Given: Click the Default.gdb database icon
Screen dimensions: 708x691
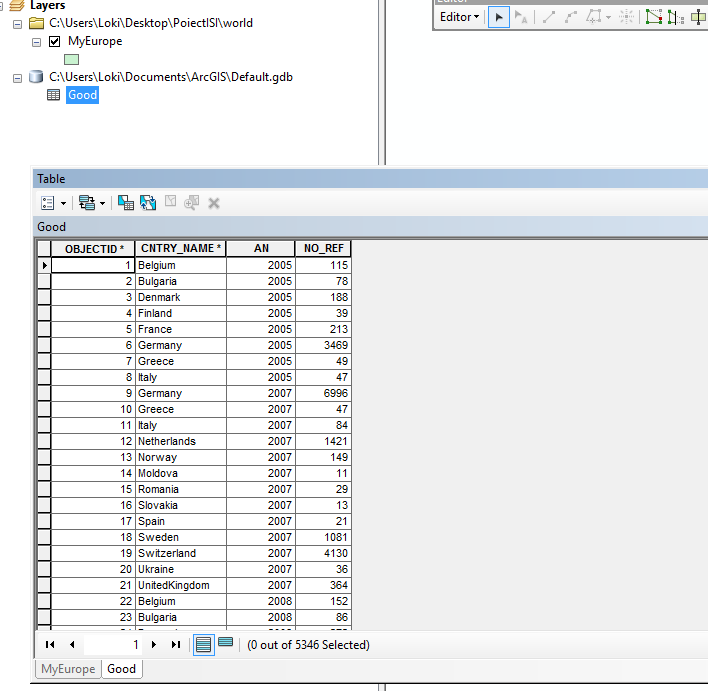Looking at the screenshot, I should pyautogui.click(x=36, y=77).
